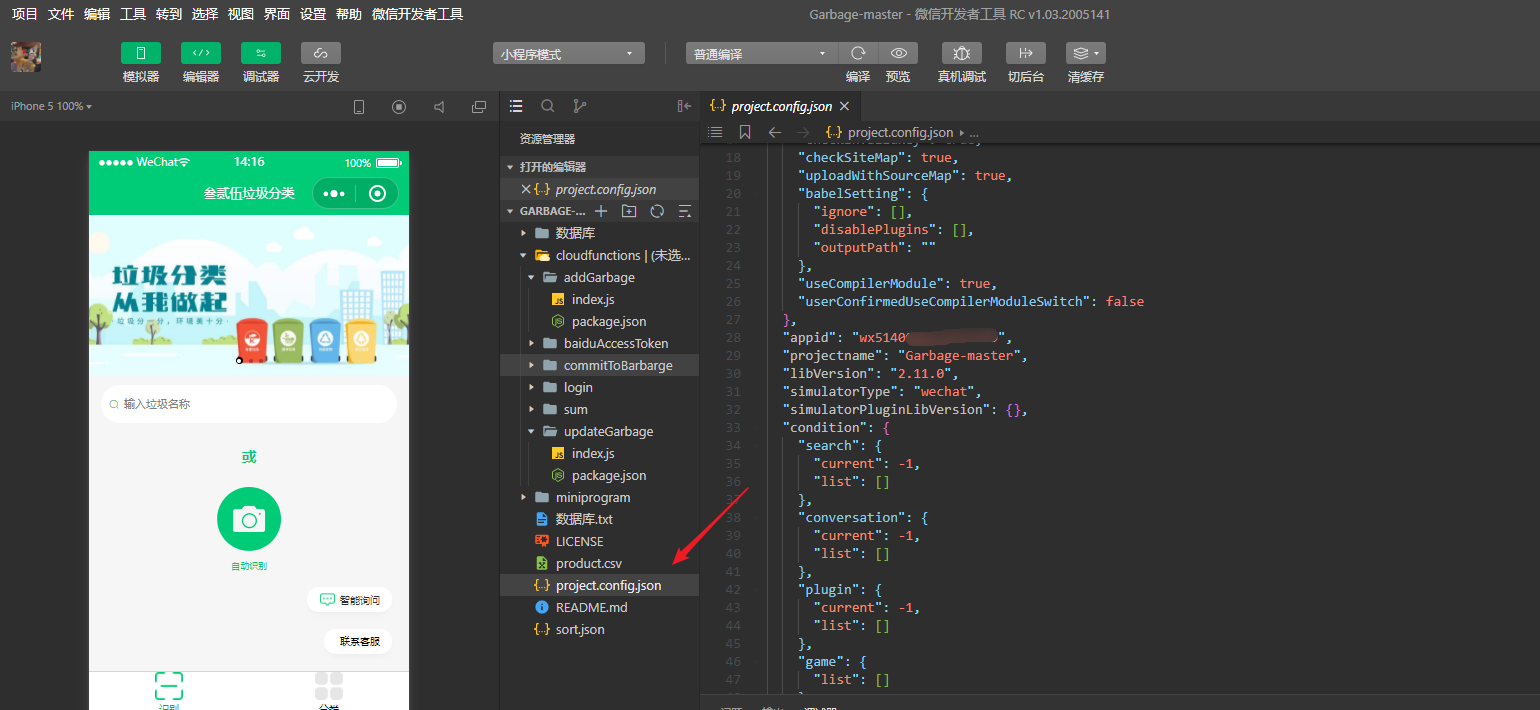Toggle the debugger panel button
The height and width of the screenshot is (710, 1540).
coord(261,53)
